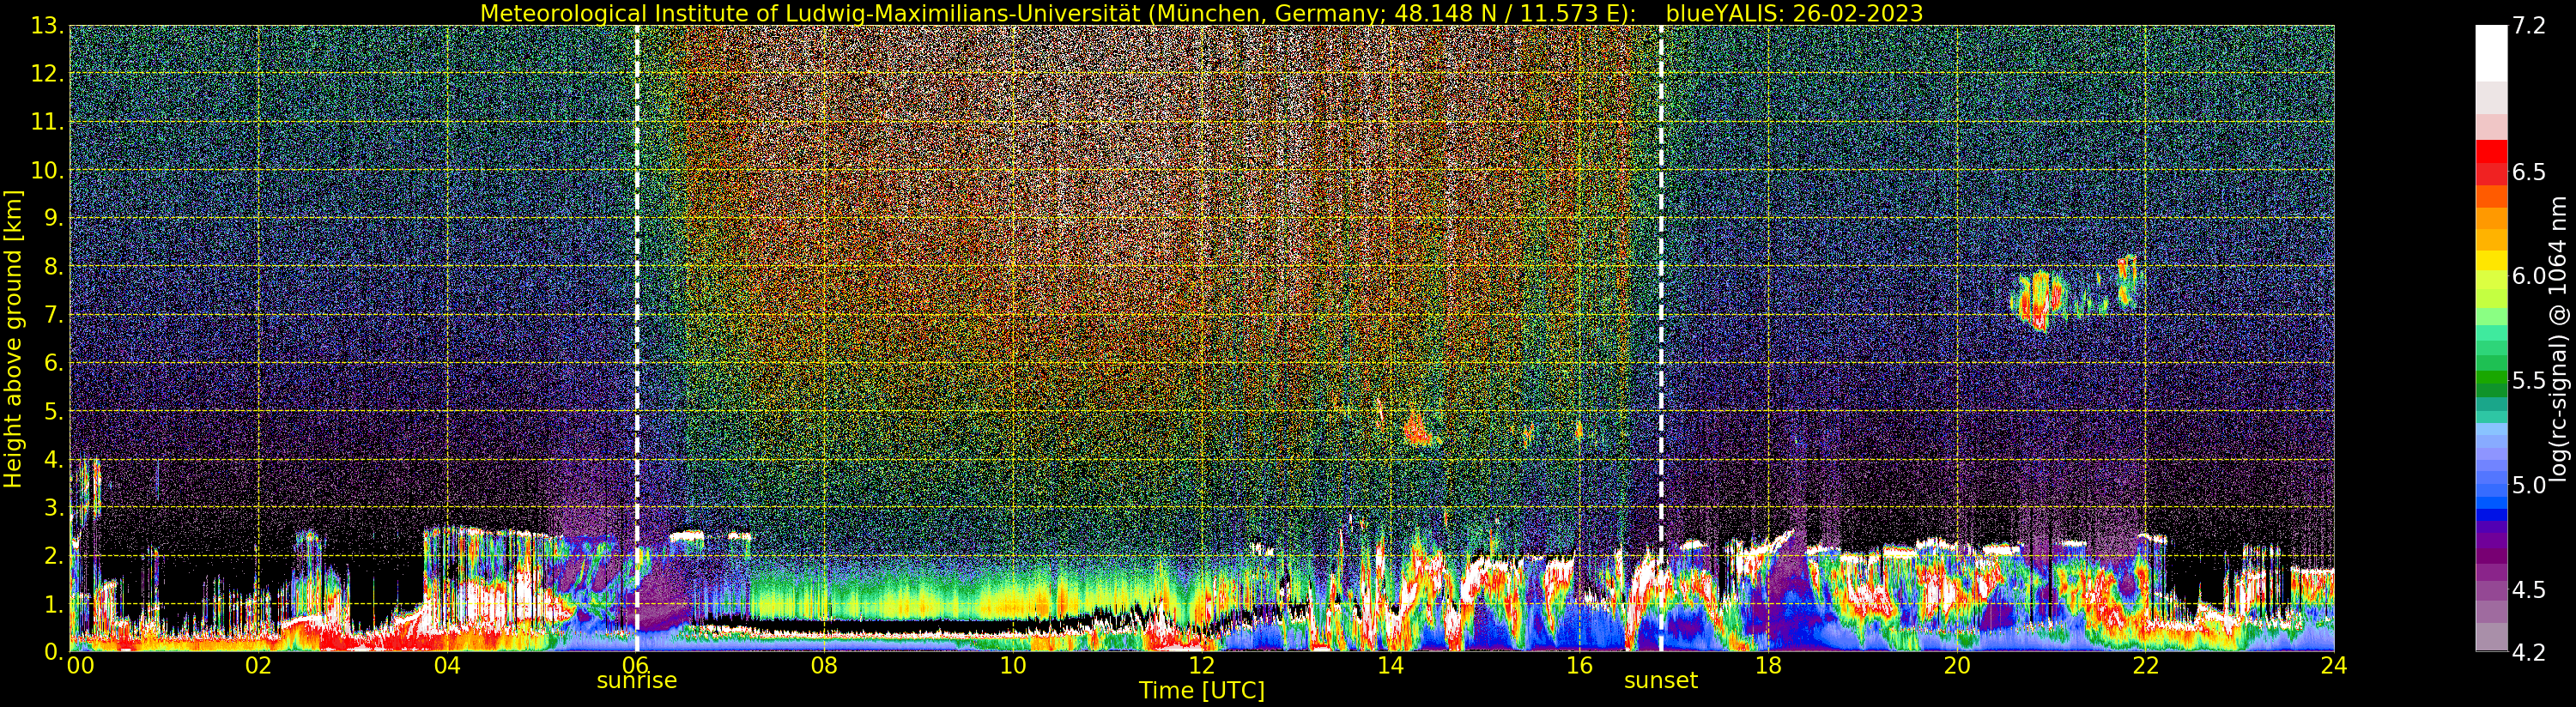Click the '5.0' colorbar value
Viewport: 2576px width, 707px height.
click(x=2529, y=485)
